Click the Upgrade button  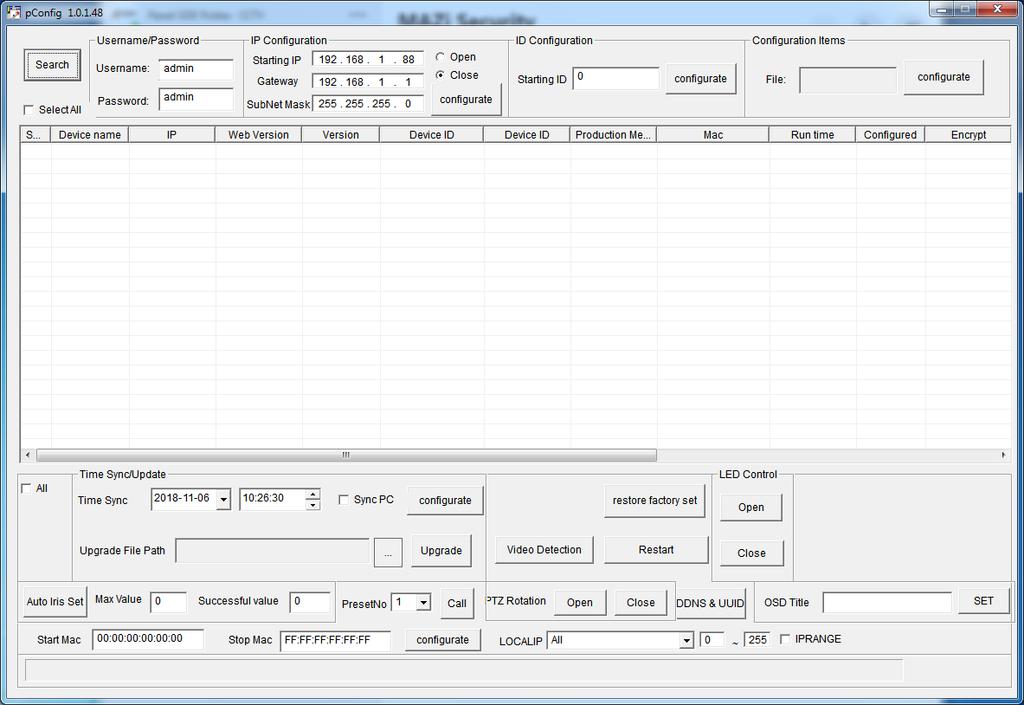point(441,551)
